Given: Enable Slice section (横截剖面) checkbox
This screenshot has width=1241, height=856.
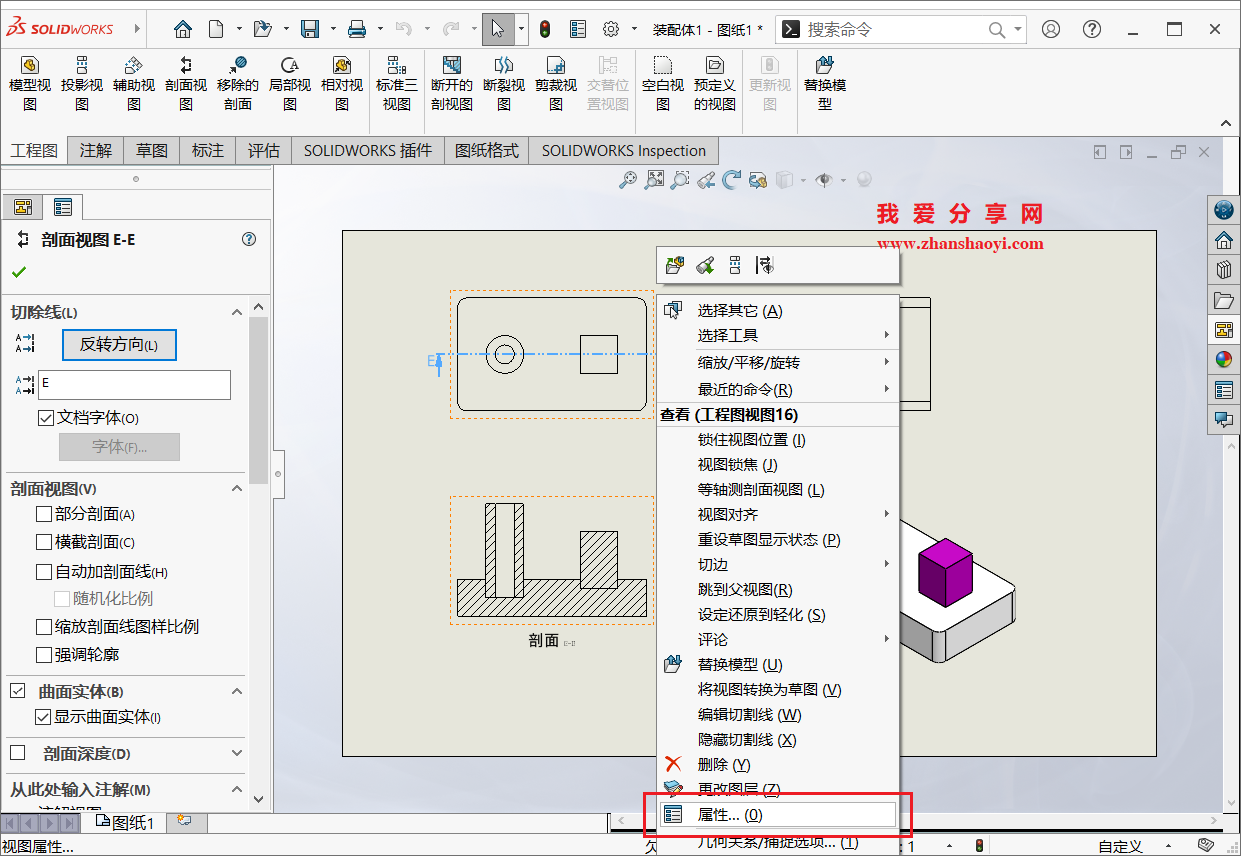Looking at the screenshot, I should point(43,542).
